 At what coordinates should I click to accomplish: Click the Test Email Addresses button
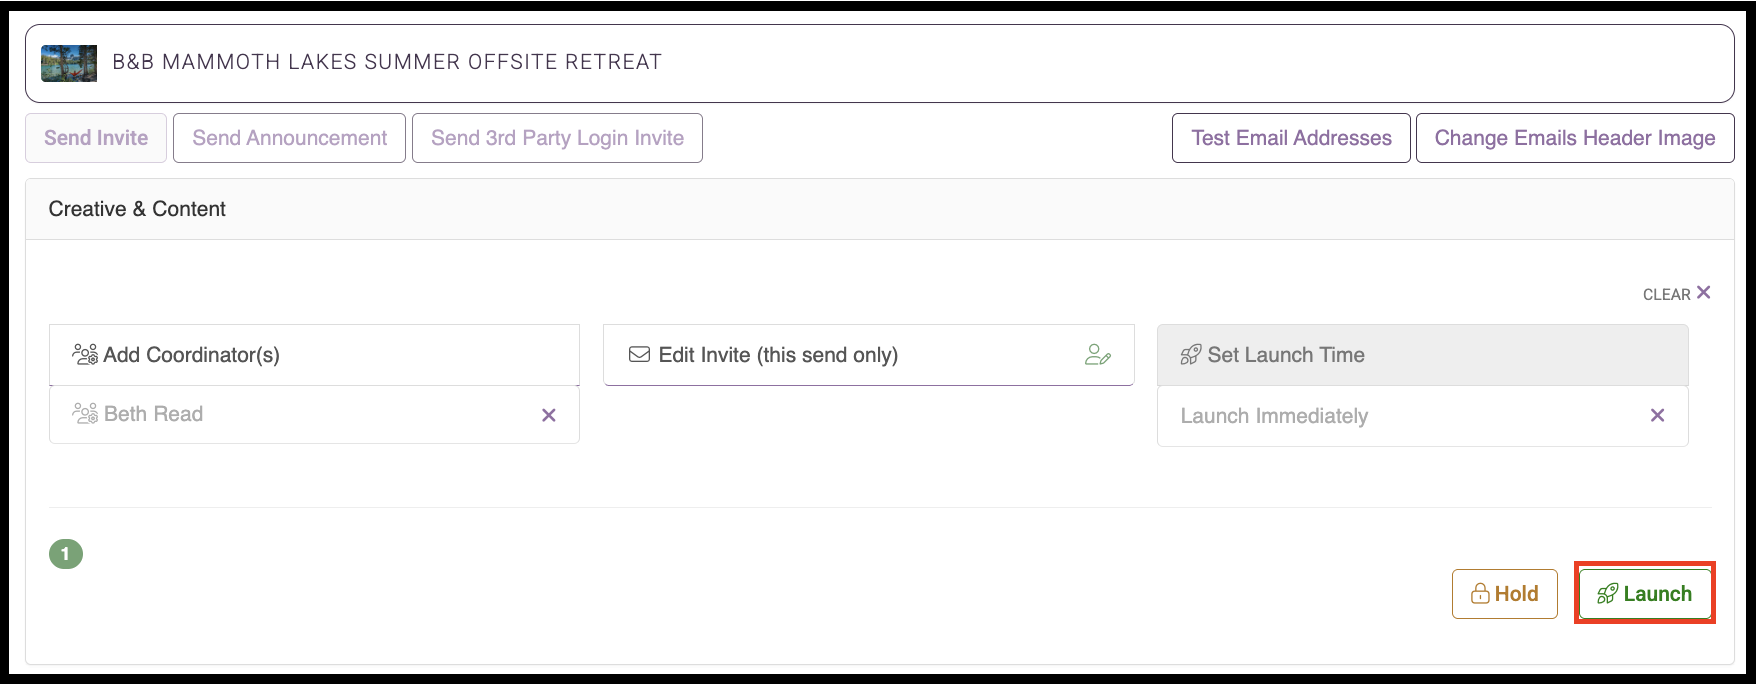tap(1291, 138)
